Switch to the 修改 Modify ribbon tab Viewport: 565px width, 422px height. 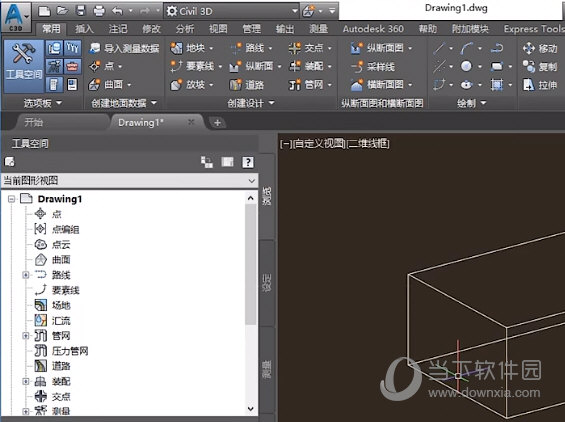click(x=151, y=28)
